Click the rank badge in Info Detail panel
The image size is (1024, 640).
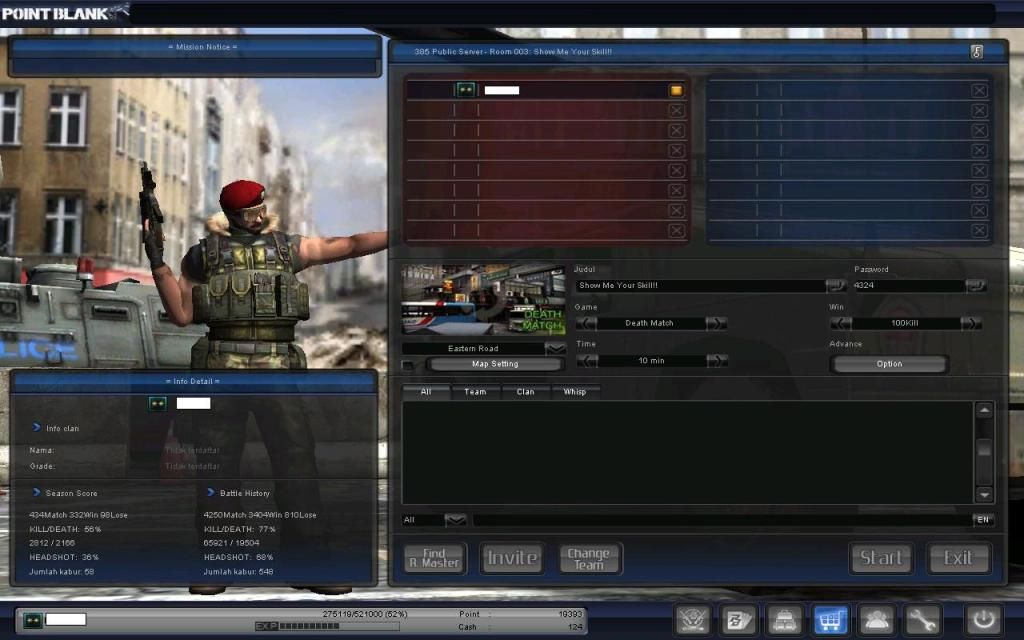coord(157,404)
